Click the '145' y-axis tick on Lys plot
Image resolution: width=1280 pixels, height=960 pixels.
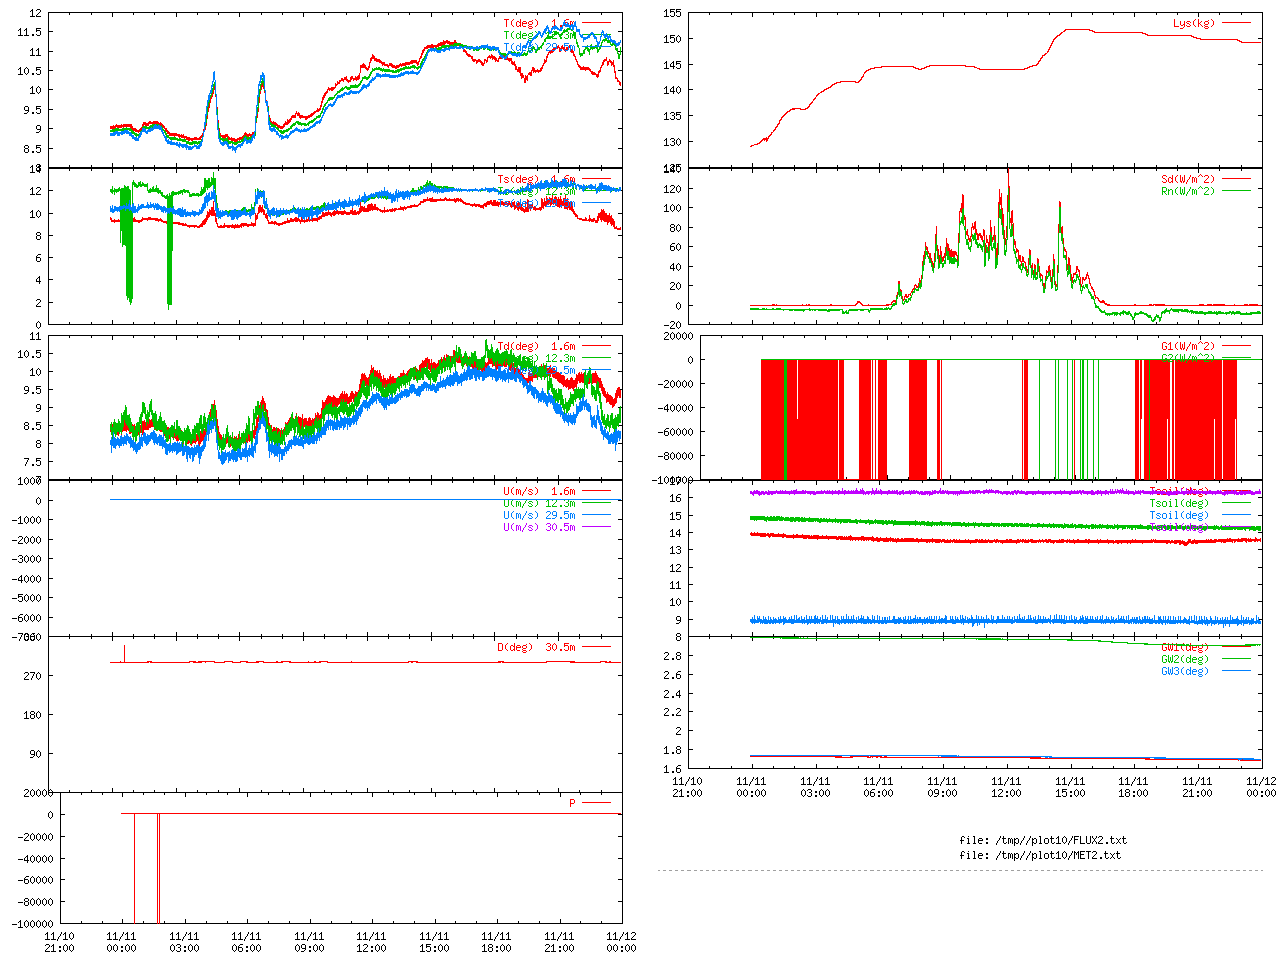click(x=672, y=65)
